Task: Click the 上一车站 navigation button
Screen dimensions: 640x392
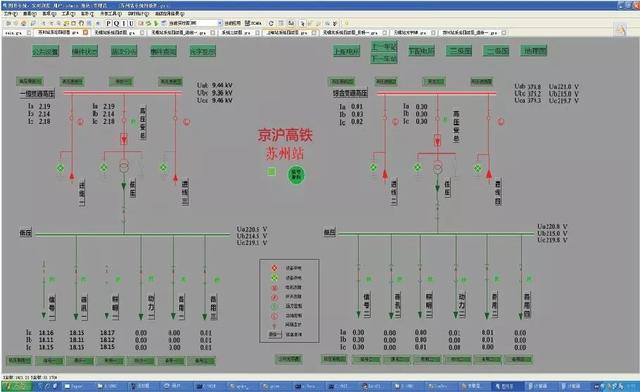Action: click(384, 46)
